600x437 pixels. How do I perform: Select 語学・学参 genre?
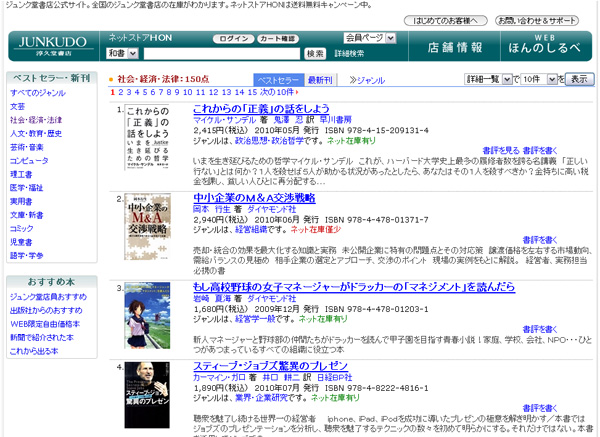click(x=27, y=256)
